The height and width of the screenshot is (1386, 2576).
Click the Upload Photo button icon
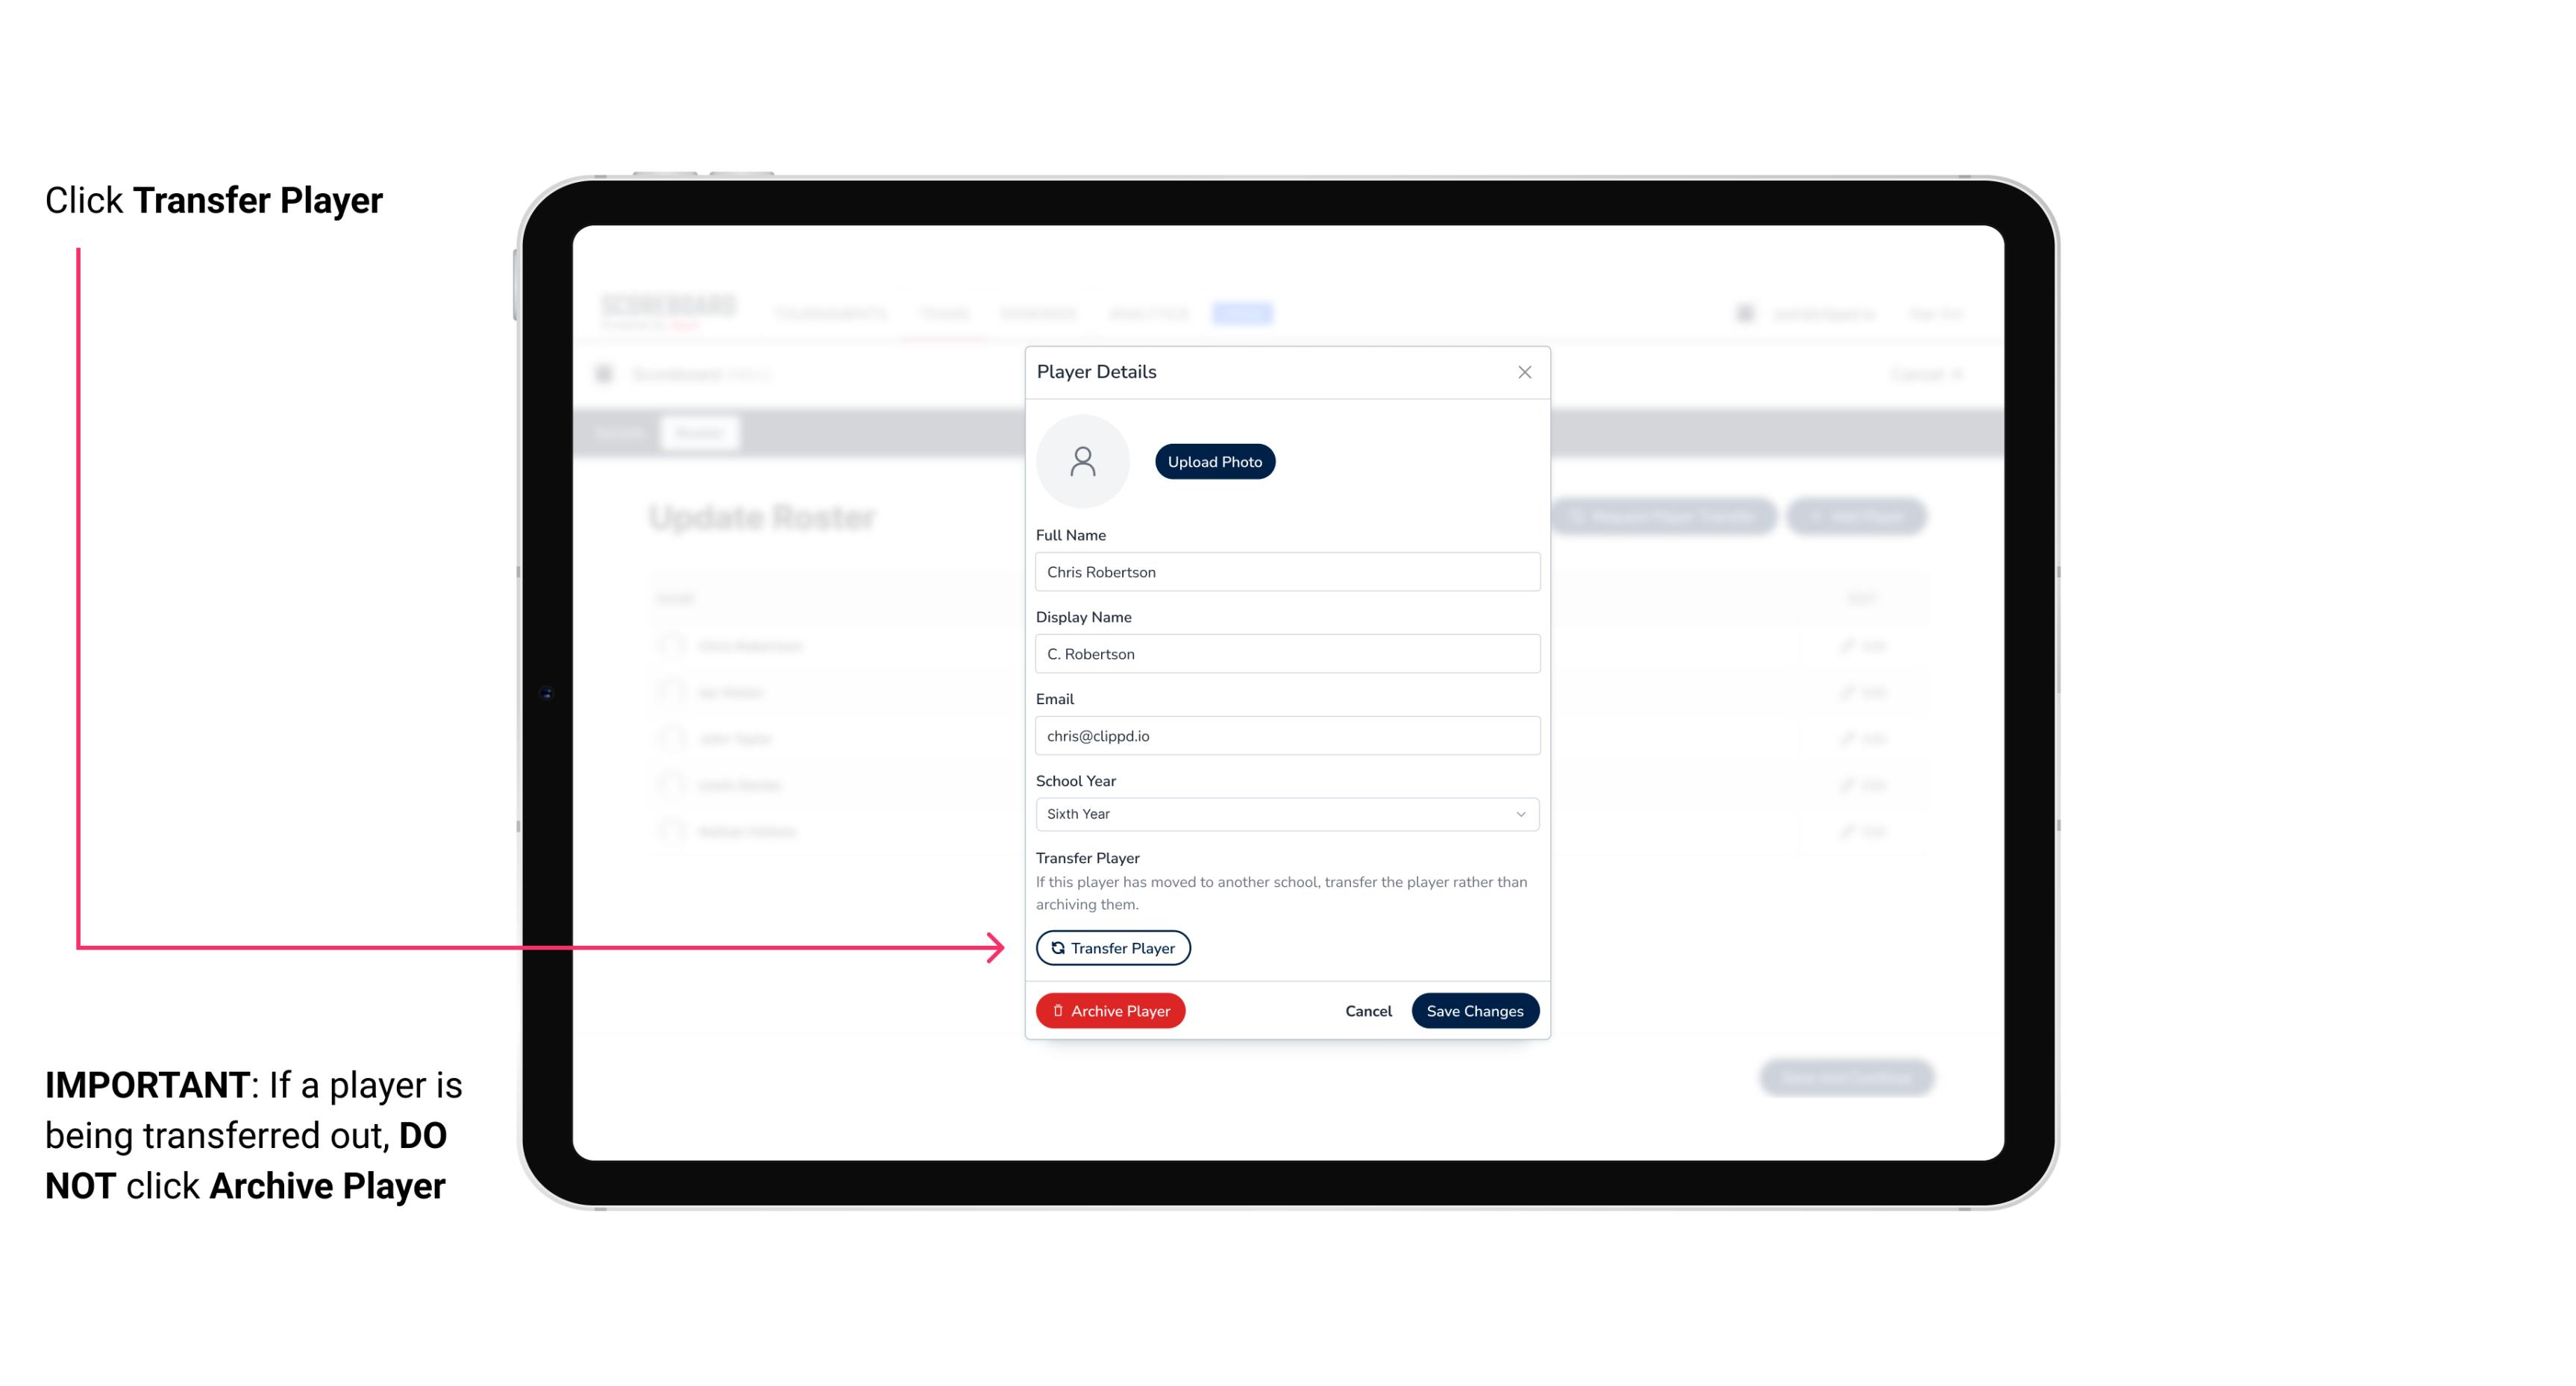click(x=1214, y=461)
